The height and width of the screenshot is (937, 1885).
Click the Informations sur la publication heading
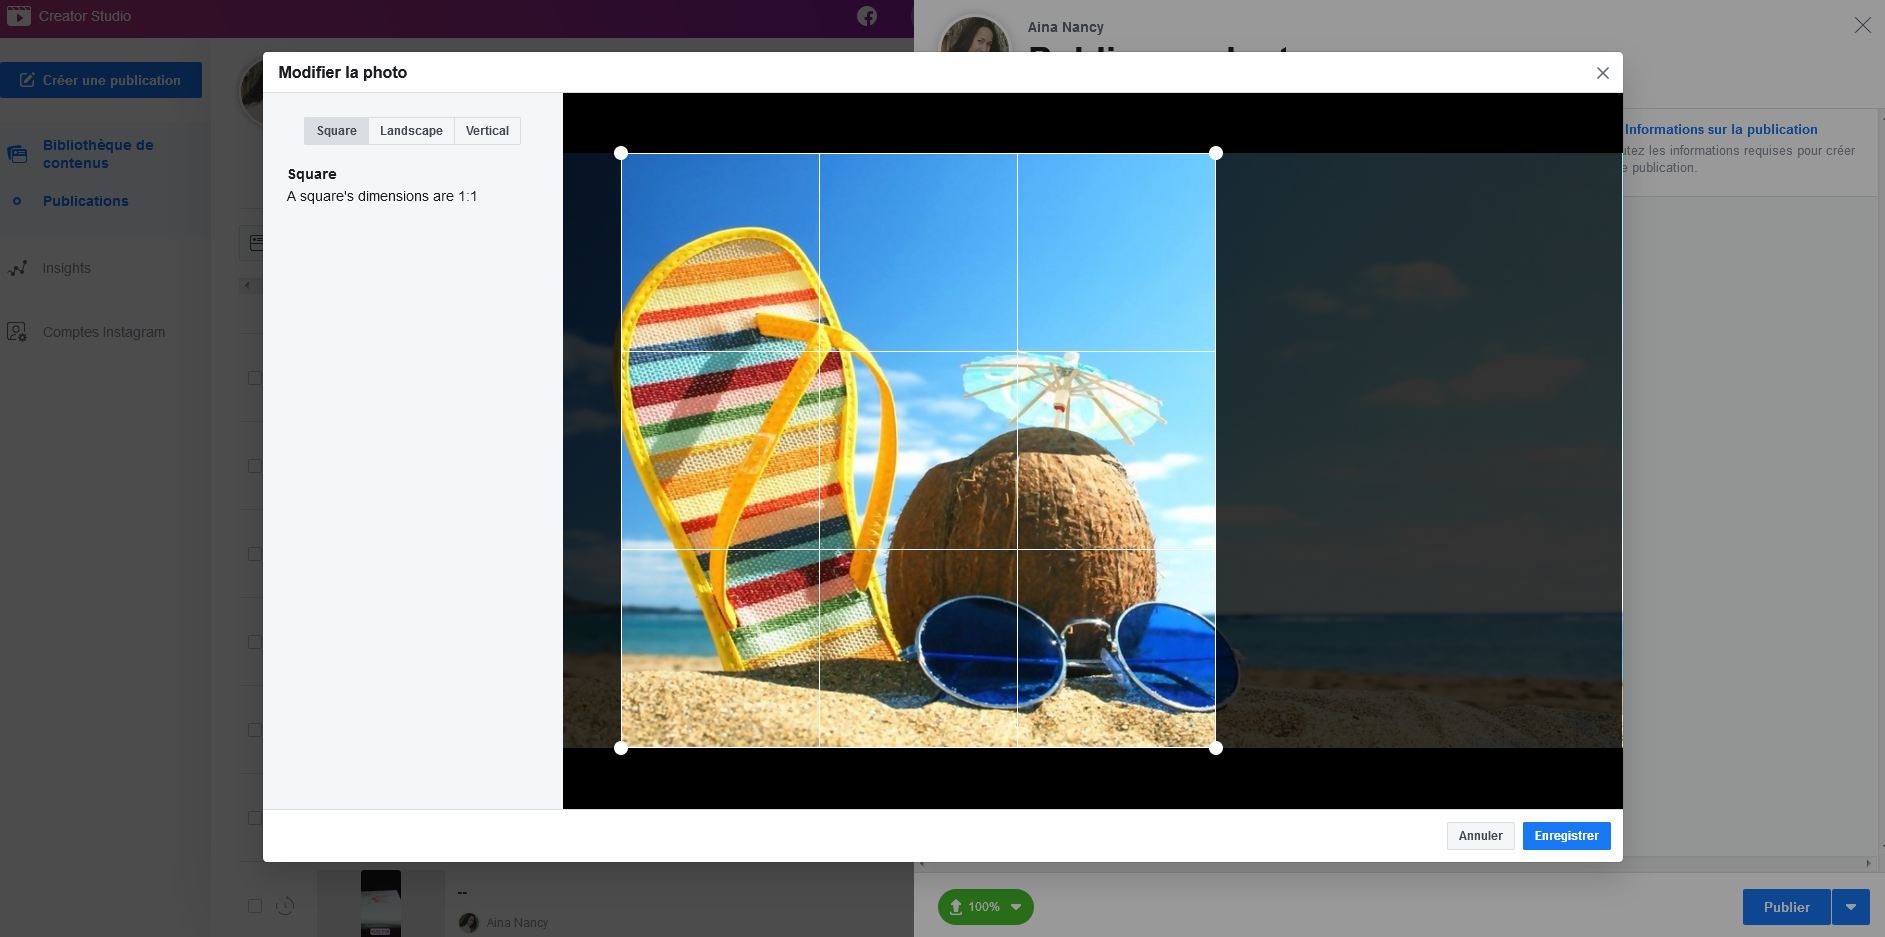[1721, 129]
